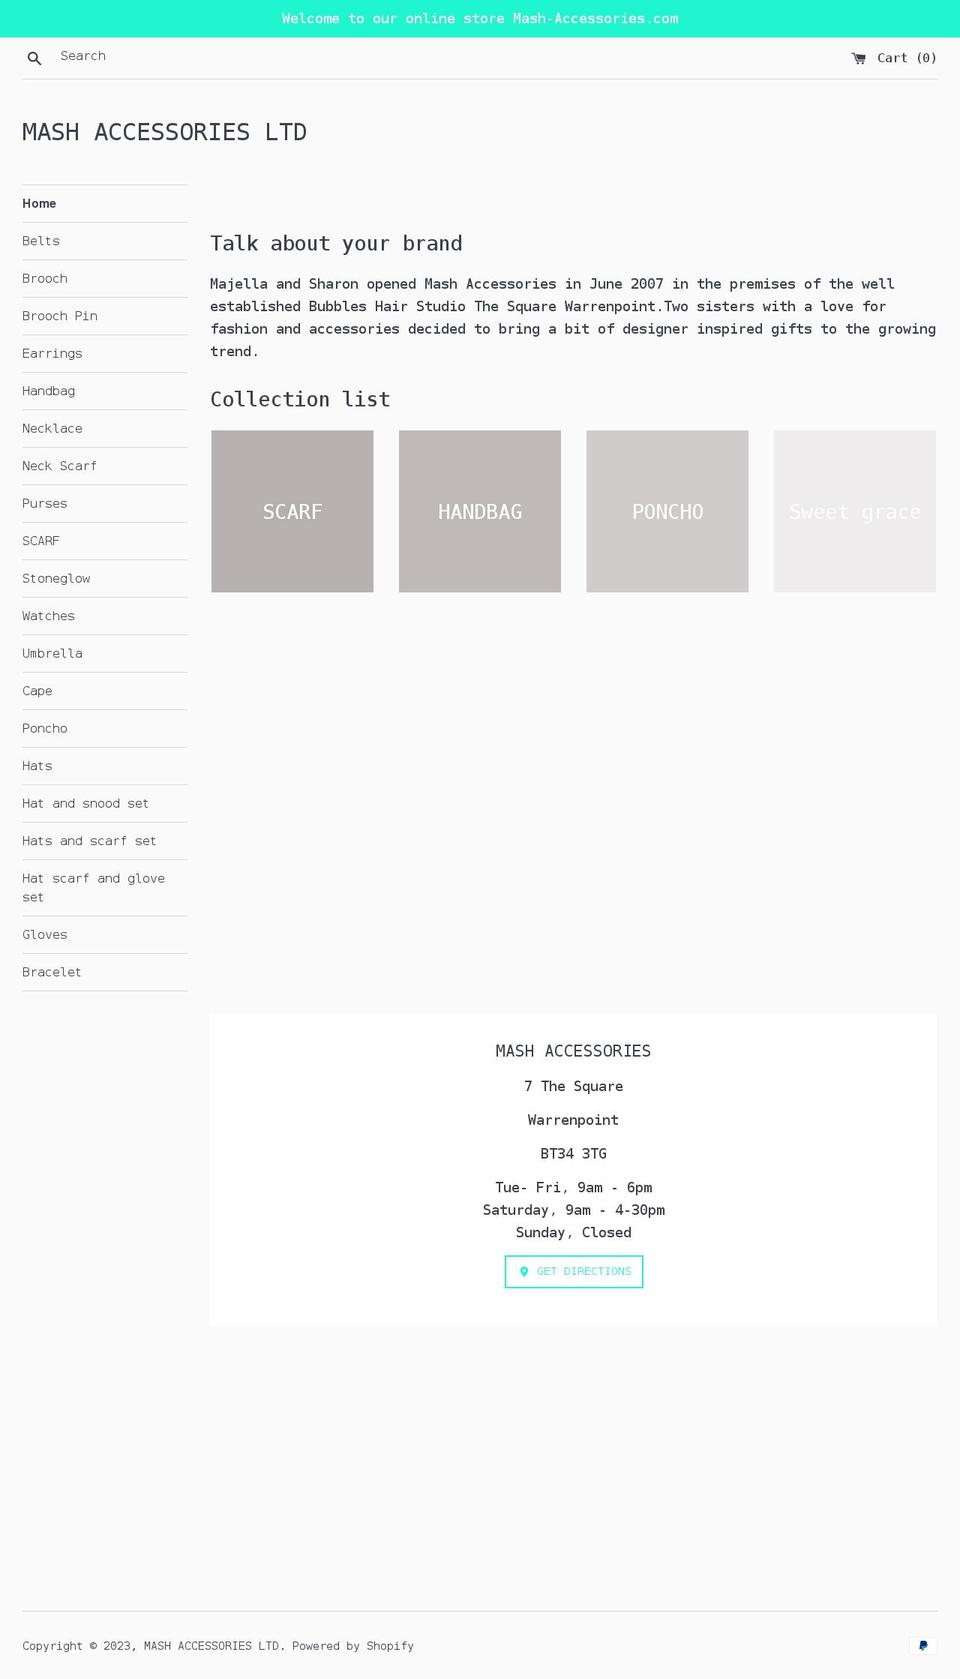Open the HANDBAG collection tile
This screenshot has height=1679, width=960.
(x=480, y=511)
